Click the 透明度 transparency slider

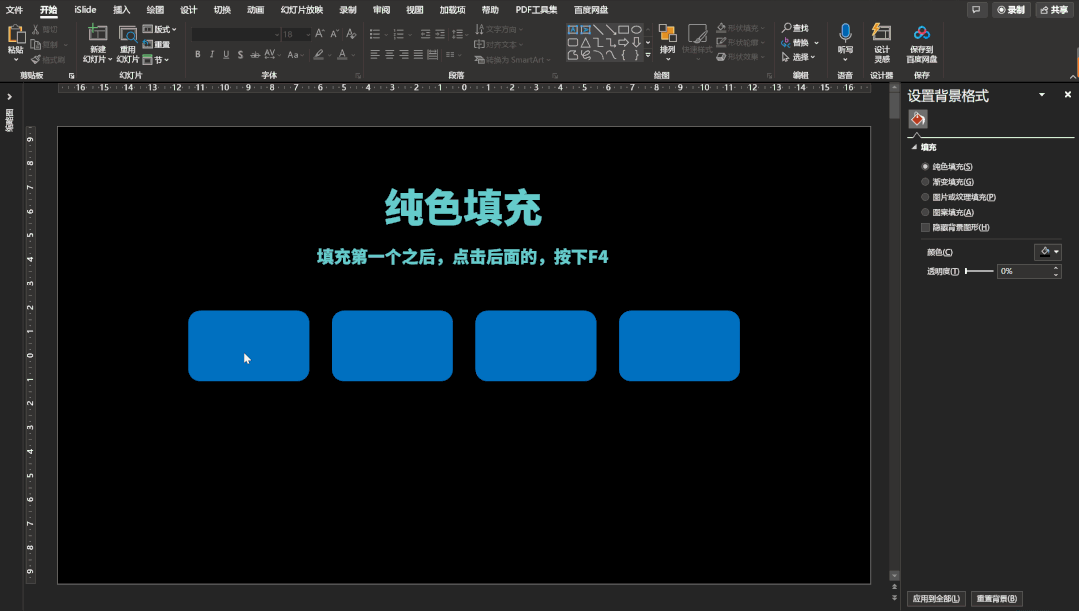click(979, 271)
